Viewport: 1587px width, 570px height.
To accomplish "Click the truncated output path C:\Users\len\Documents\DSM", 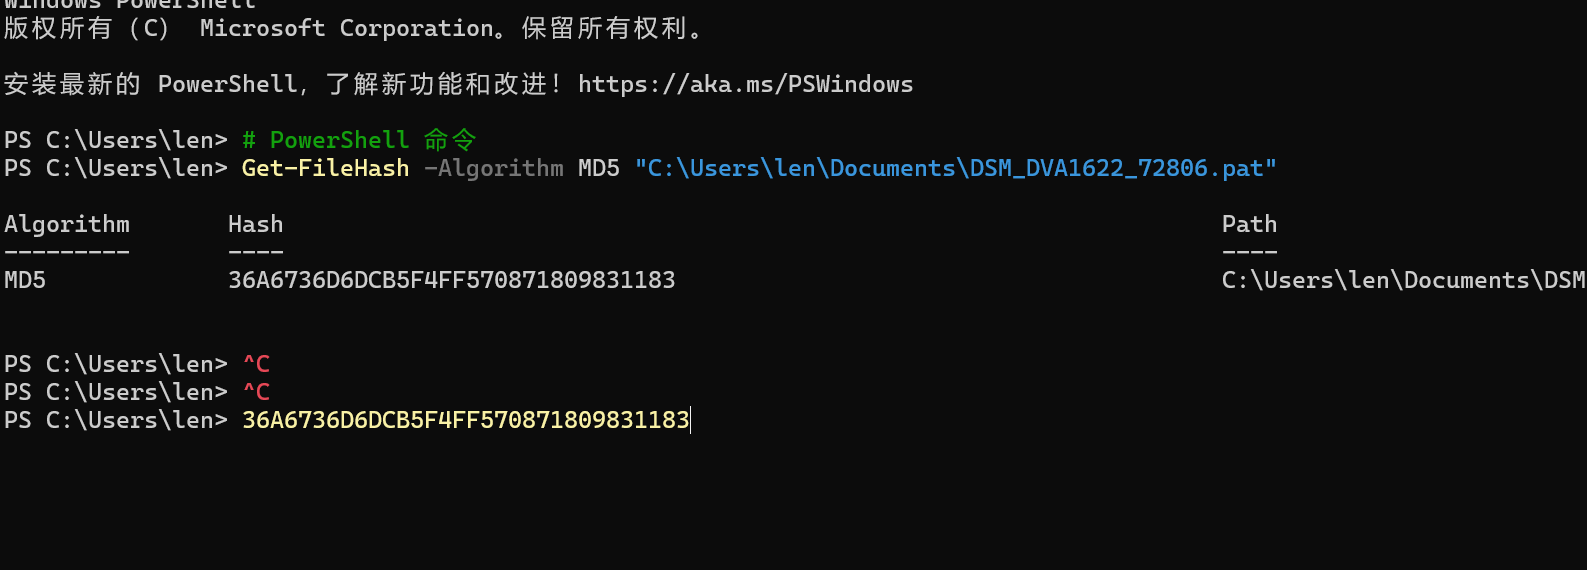I will click(1402, 280).
